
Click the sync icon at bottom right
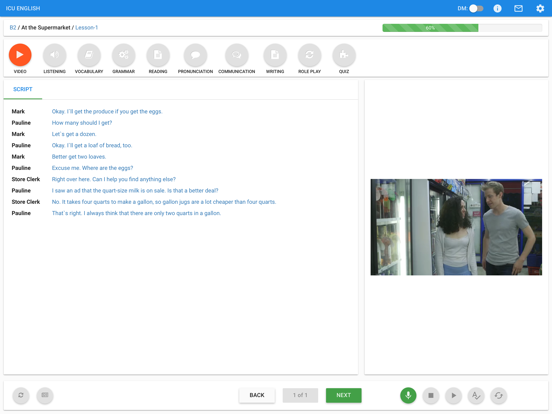[x=498, y=395]
